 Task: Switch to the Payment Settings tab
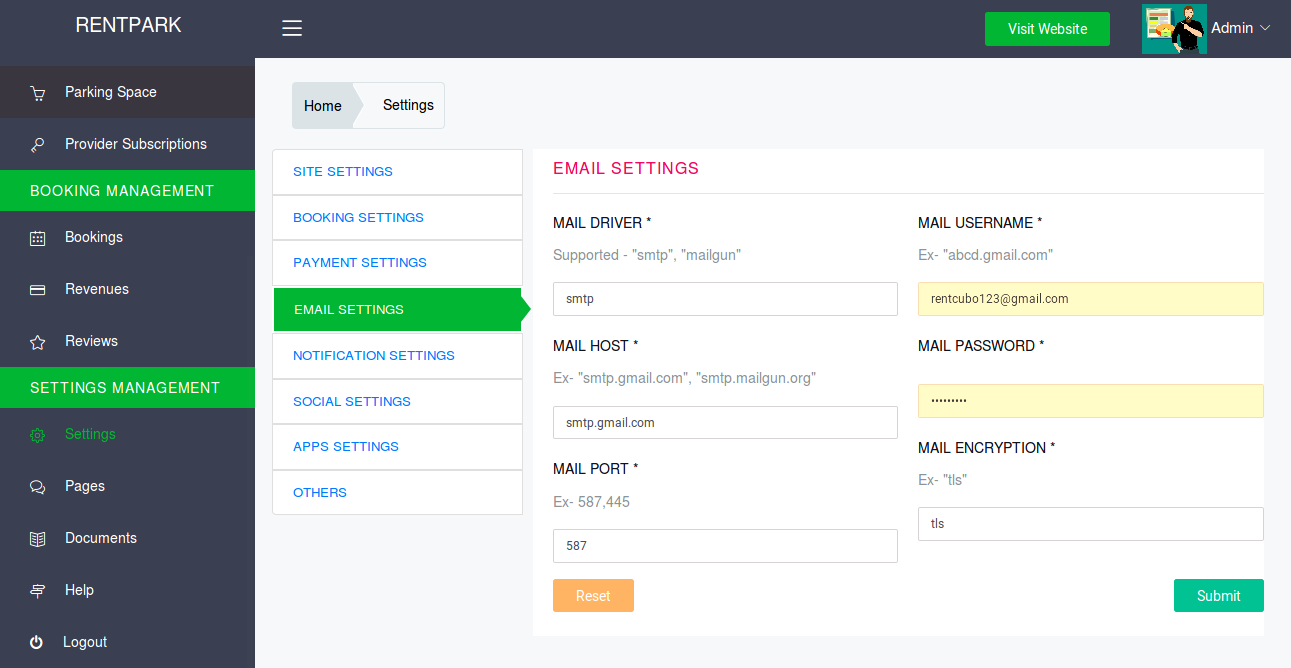click(x=397, y=263)
